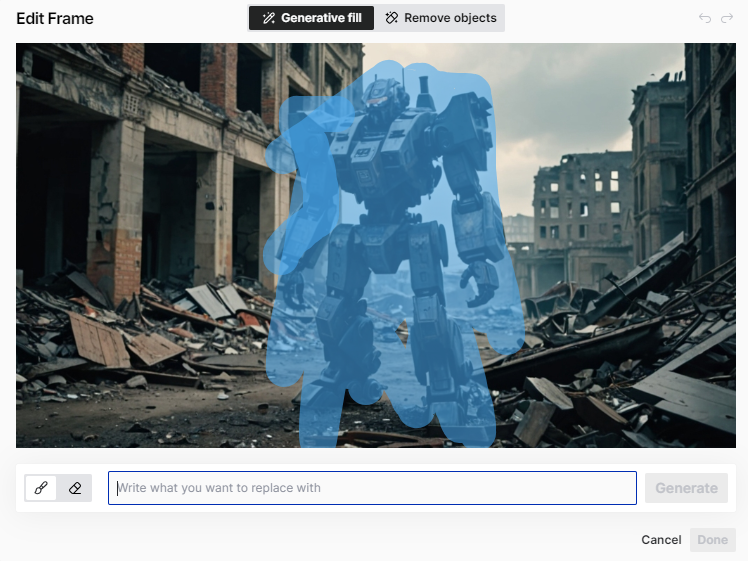Select the brush tool icon

(41, 488)
